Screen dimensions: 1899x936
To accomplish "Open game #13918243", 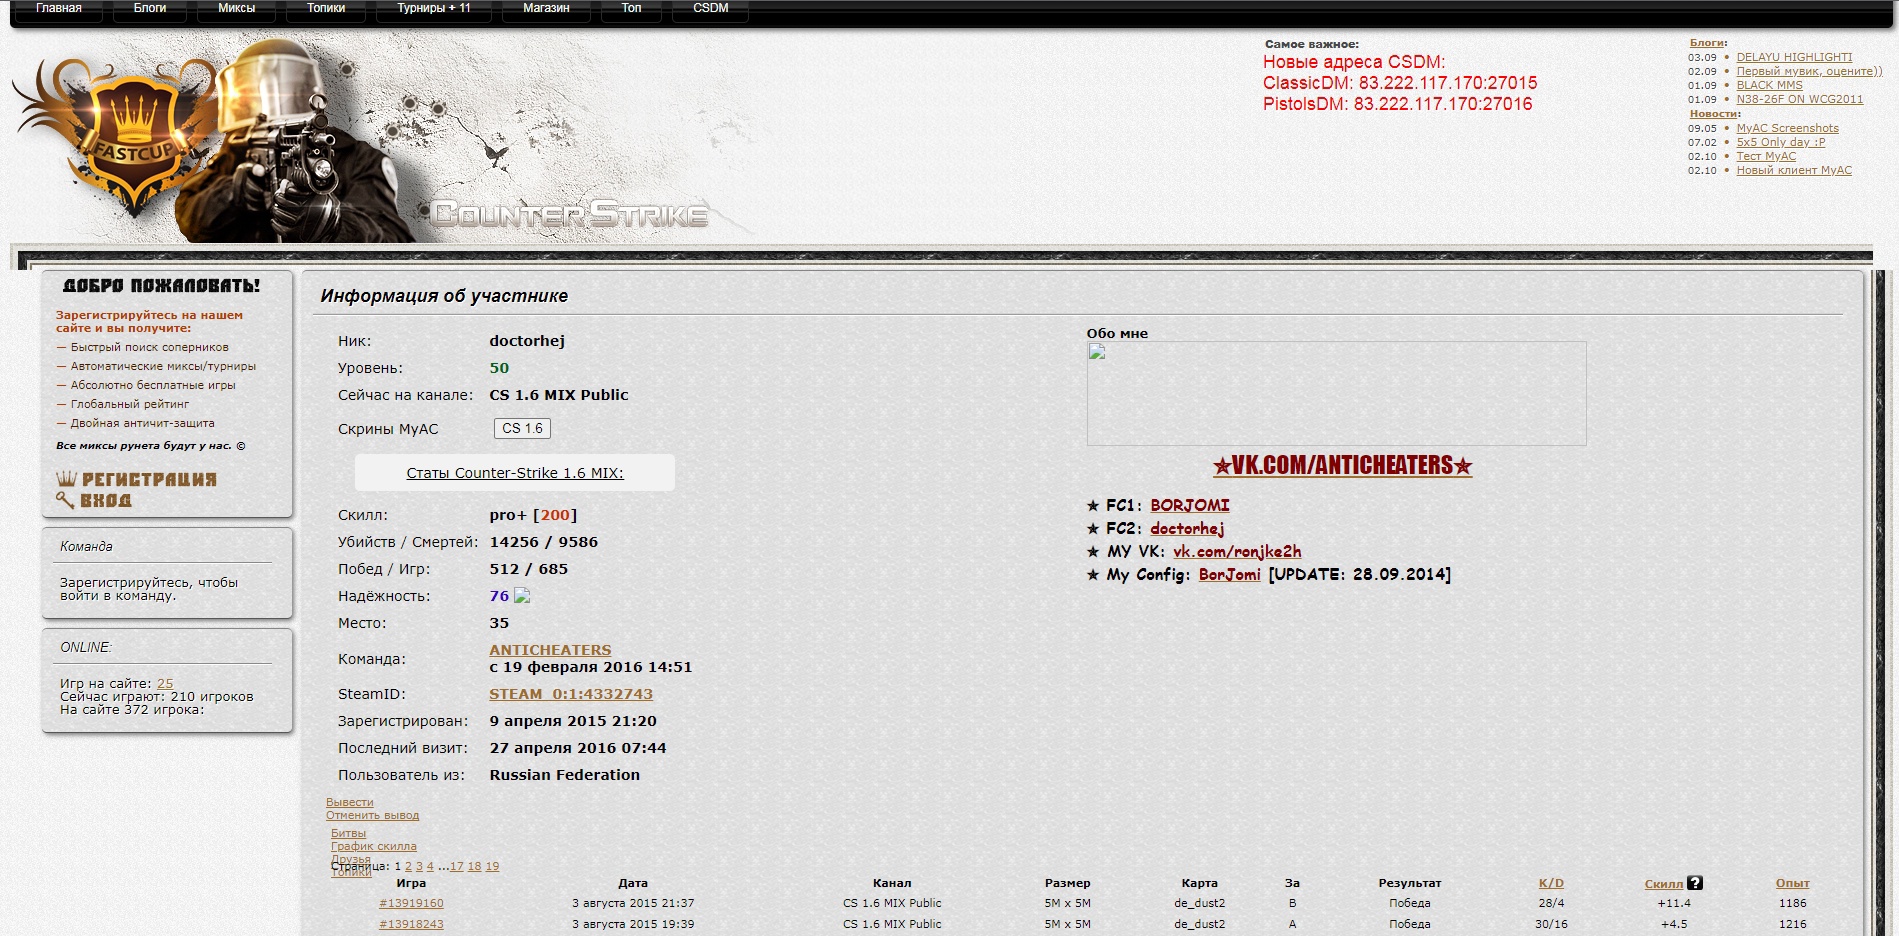I will click(411, 924).
